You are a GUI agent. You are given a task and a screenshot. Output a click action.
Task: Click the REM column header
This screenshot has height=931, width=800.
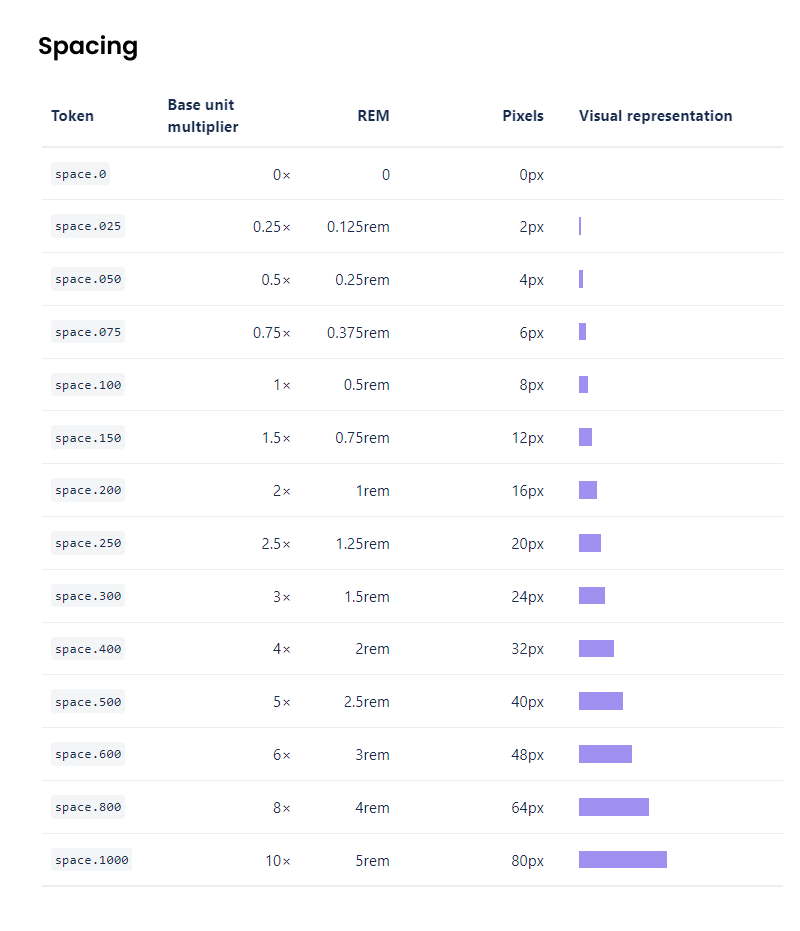[373, 116]
